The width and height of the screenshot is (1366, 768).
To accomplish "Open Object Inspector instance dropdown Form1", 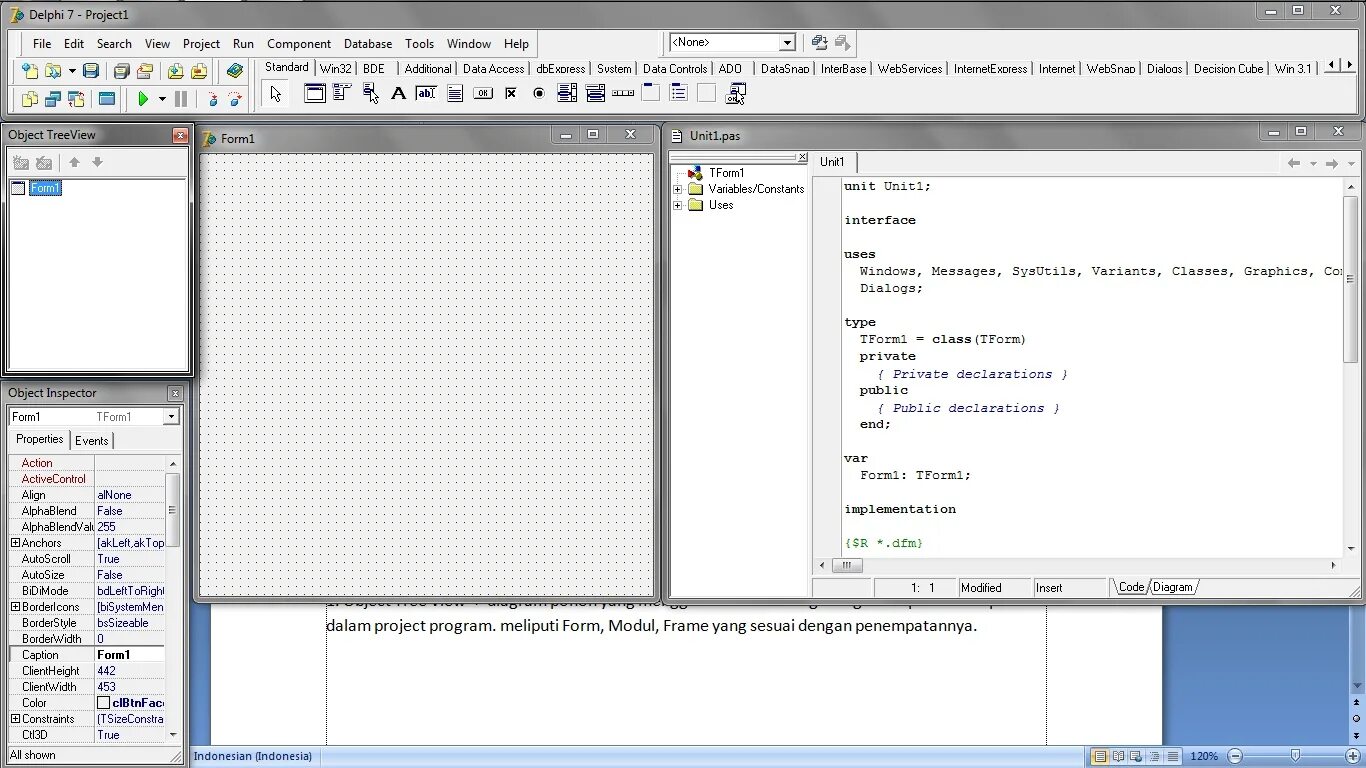I will tap(171, 417).
